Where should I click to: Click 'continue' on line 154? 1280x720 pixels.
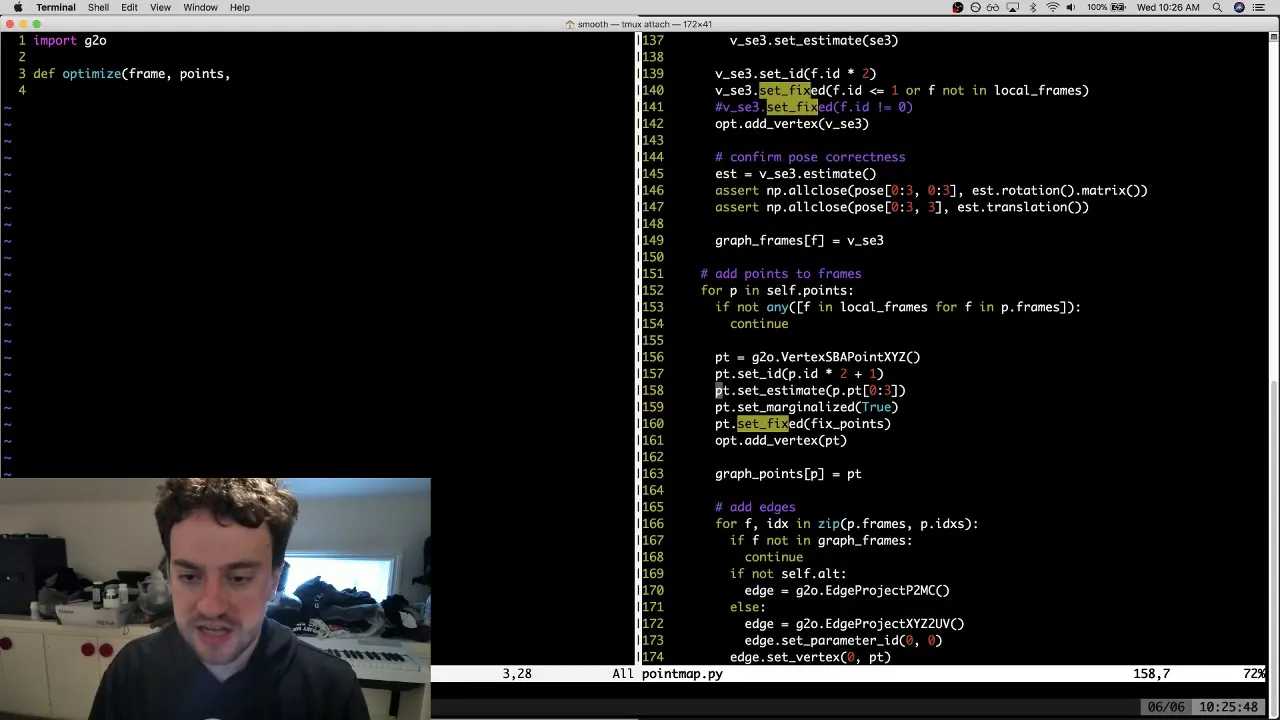pyautogui.click(x=759, y=324)
